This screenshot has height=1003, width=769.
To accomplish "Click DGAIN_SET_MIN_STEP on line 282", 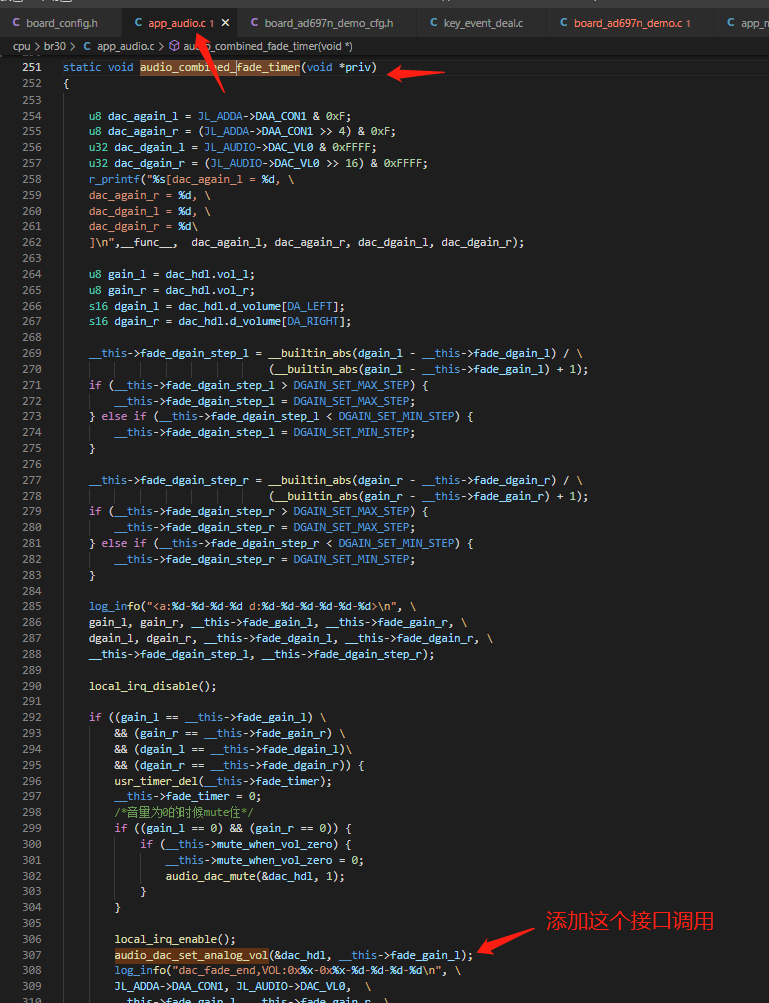I will 351,559.
